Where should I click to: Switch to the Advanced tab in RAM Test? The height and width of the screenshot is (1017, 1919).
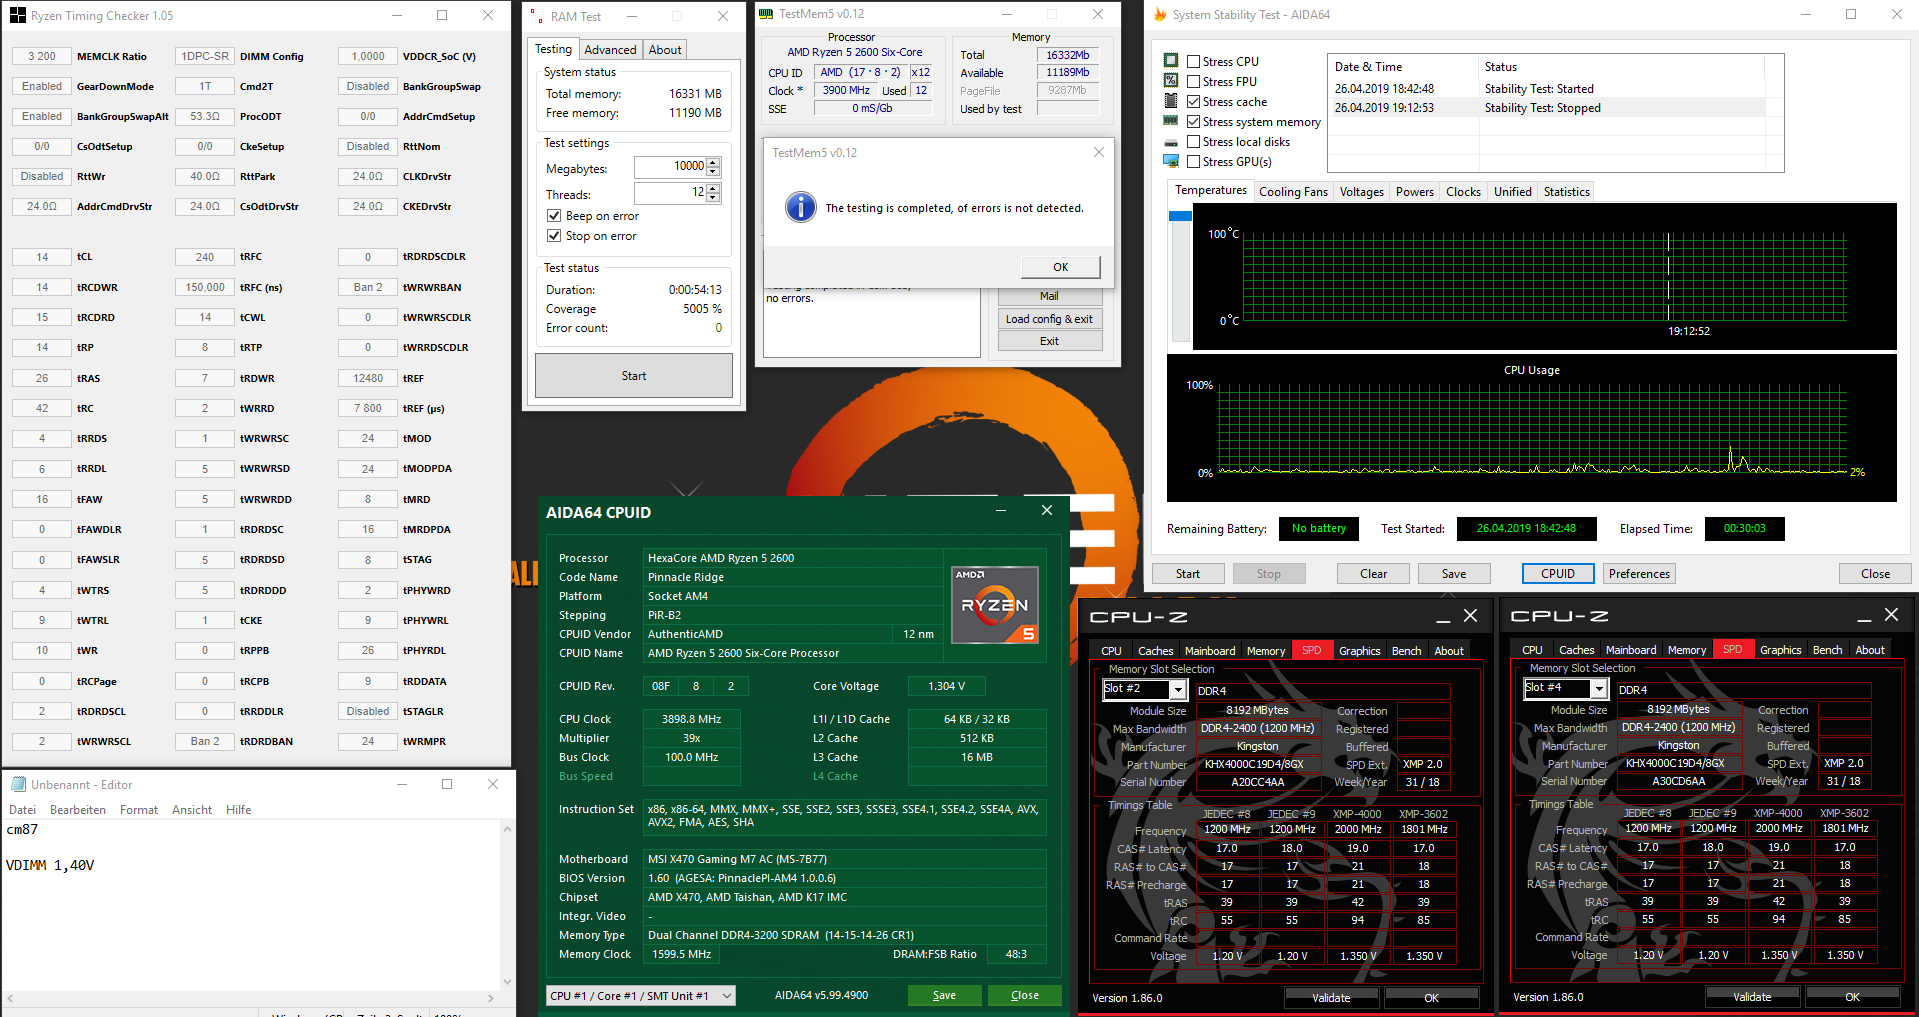(610, 50)
